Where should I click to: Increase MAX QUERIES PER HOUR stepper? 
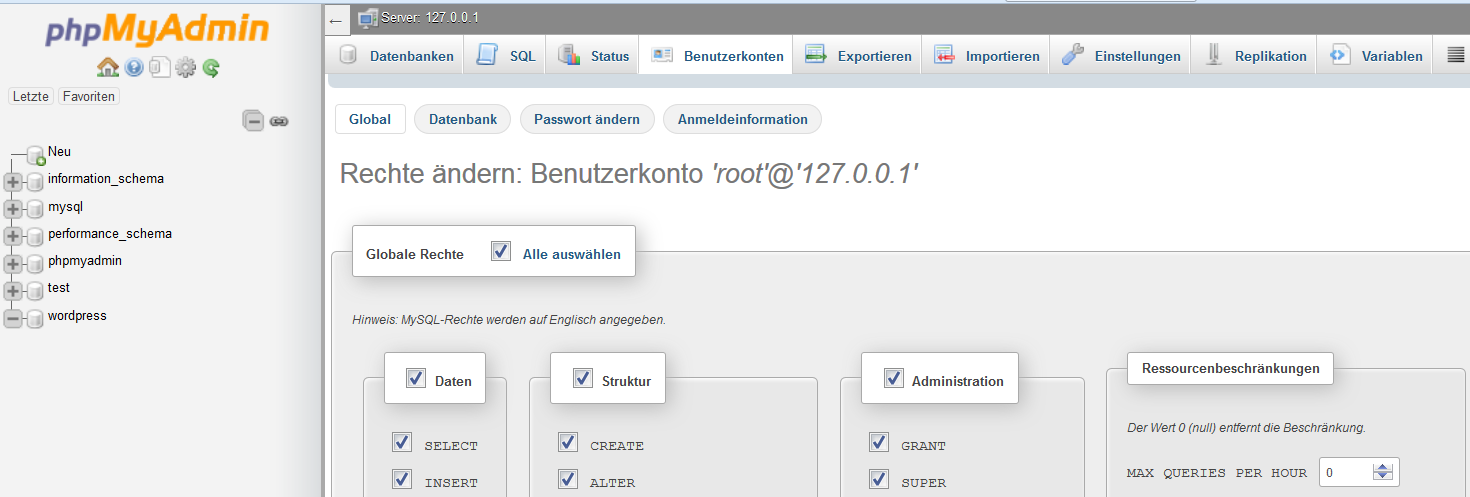click(x=1383, y=467)
